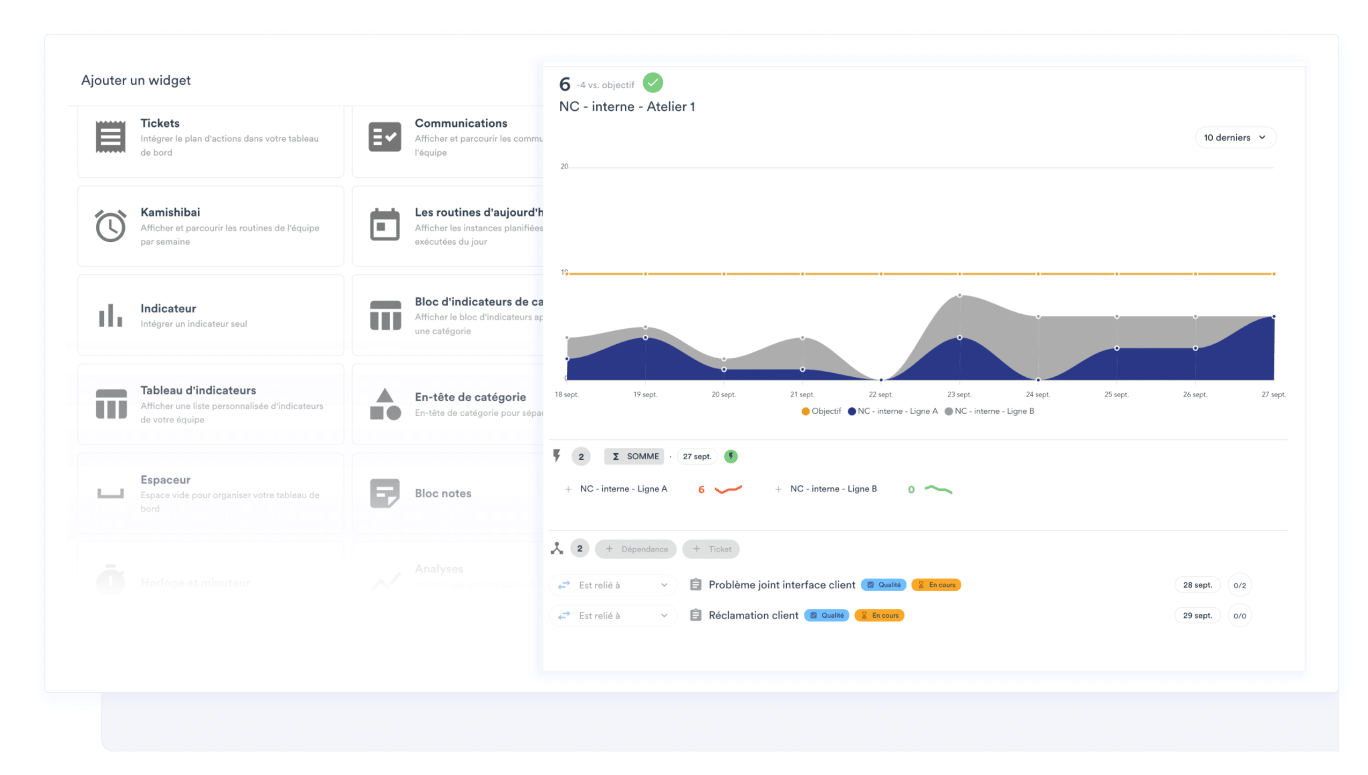
Task: Select the Tickets widget icon
Action: tap(111, 136)
